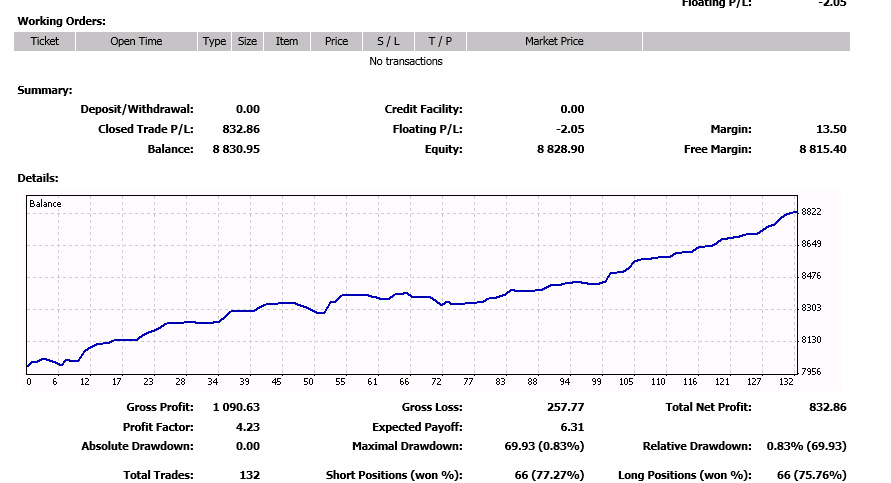This screenshot has height=483, width=891.
Task: Click the 8822 axis label on chart
Action: tap(811, 212)
